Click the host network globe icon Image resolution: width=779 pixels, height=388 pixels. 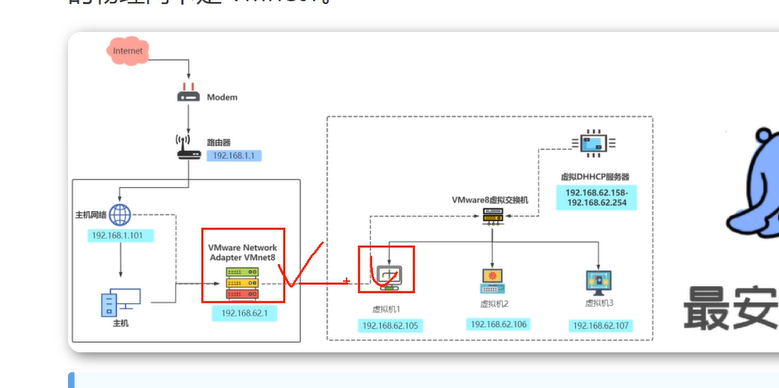[120, 215]
